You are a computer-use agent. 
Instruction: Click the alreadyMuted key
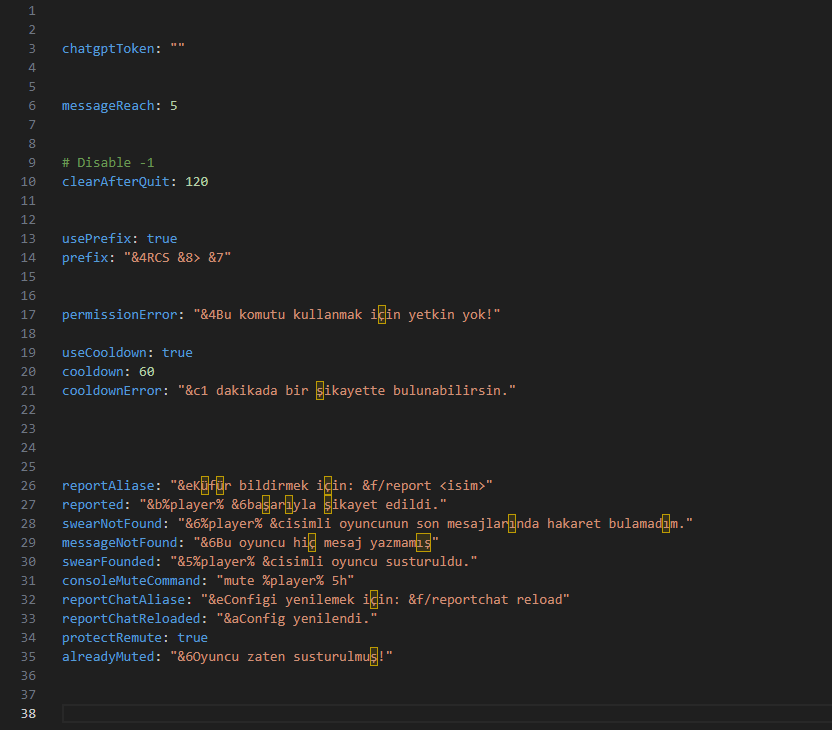pyautogui.click(x=108, y=657)
